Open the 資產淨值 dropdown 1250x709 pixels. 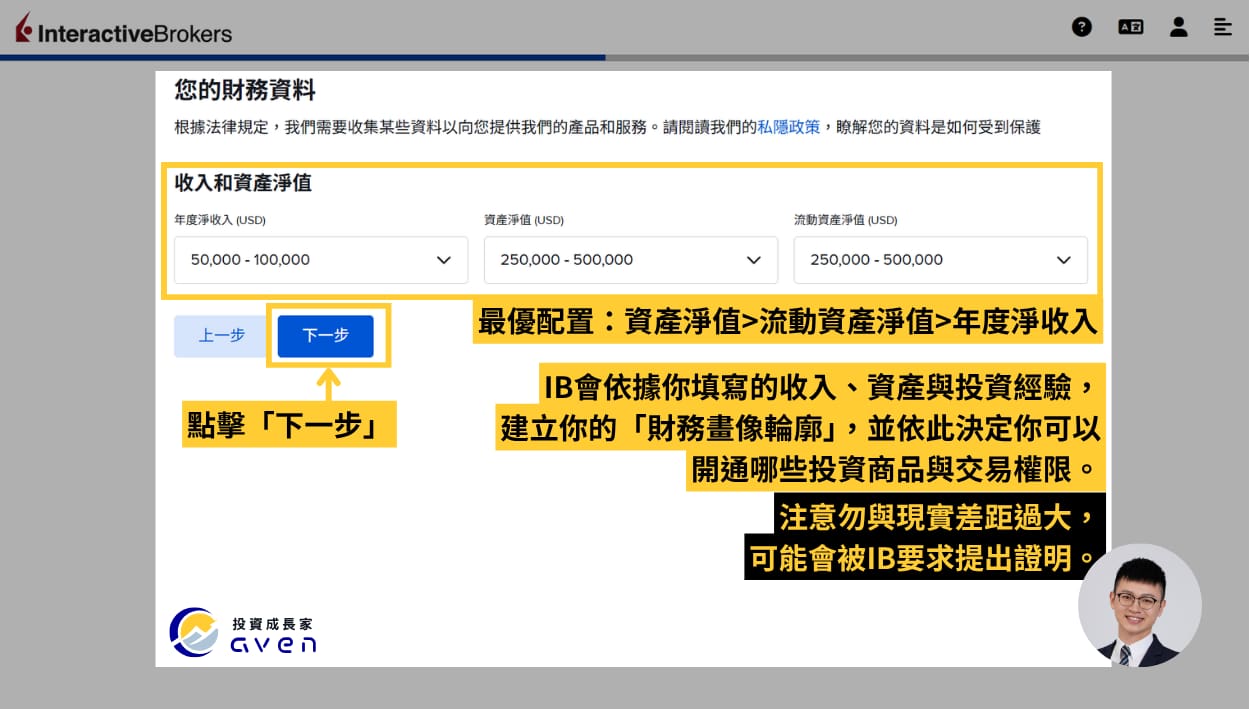(x=631, y=260)
